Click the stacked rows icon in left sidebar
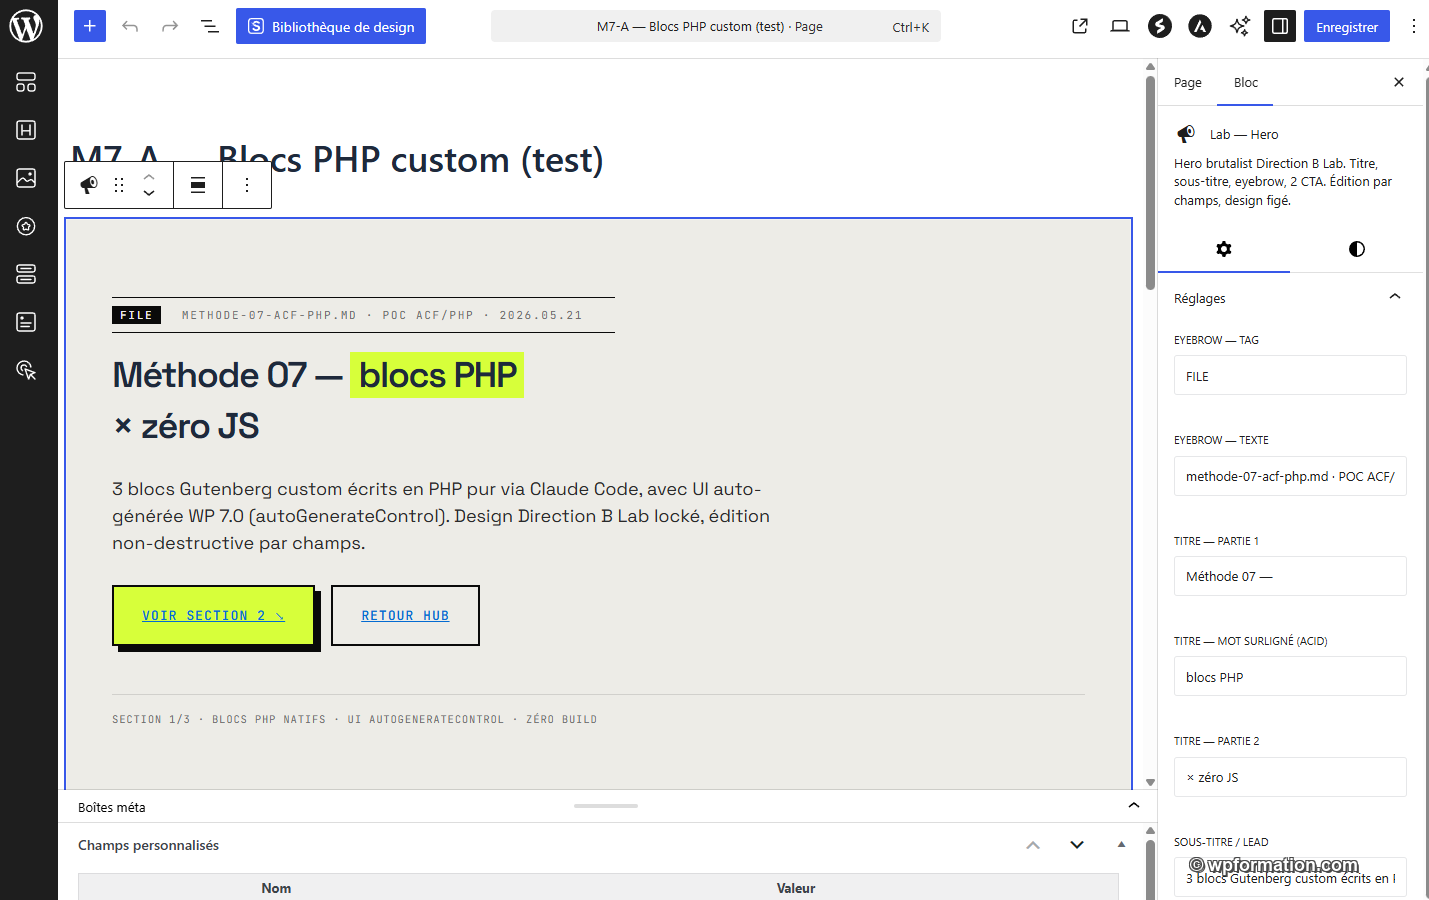This screenshot has height=900, width=1429. pyautogui.click(x=27, y=274)
